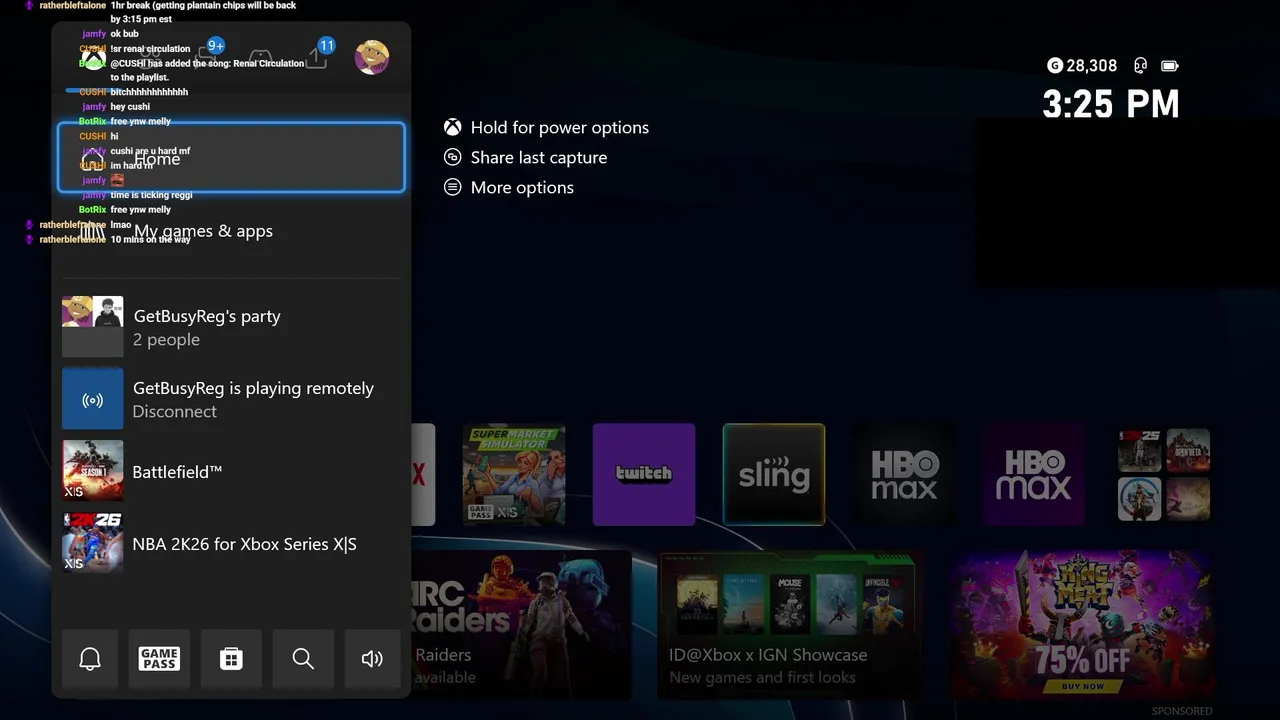Screen dimensions: 1280x720
Task: Click Hold for power options hint
Action: [546, 127]
